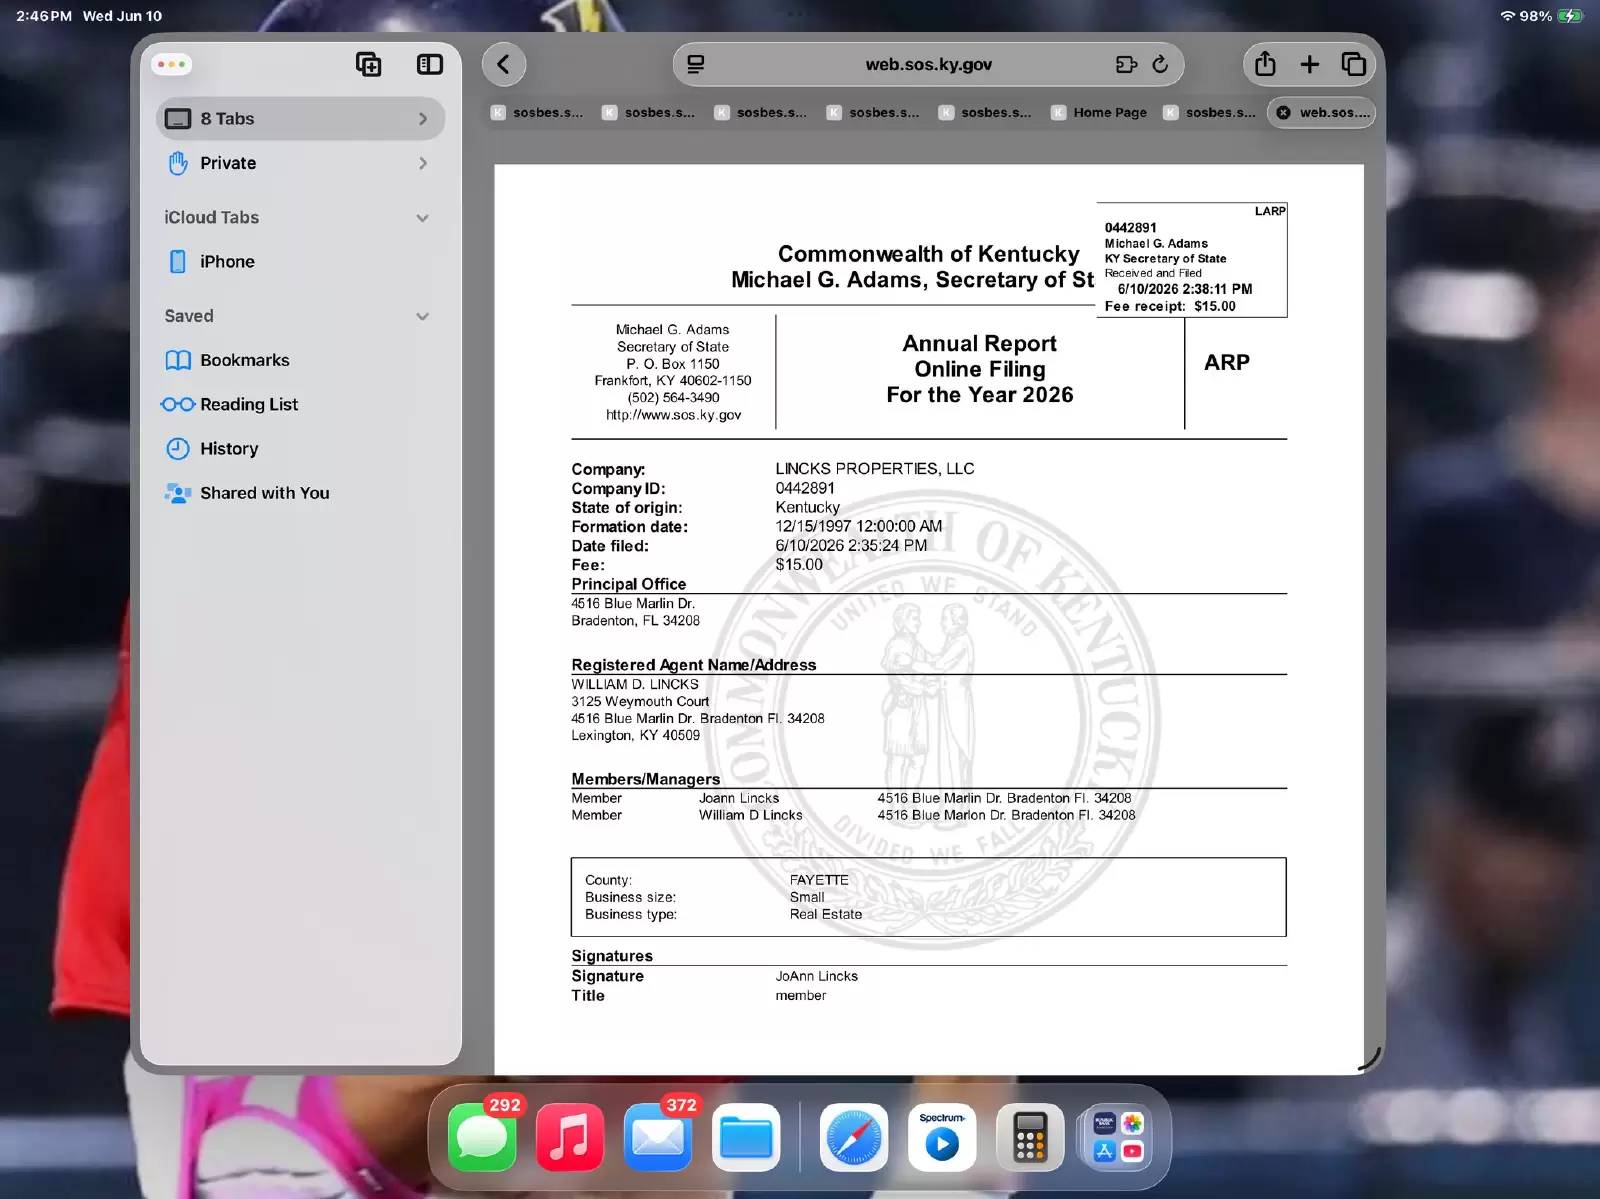Add a new tab with plus icon

tap(1309, 65)
